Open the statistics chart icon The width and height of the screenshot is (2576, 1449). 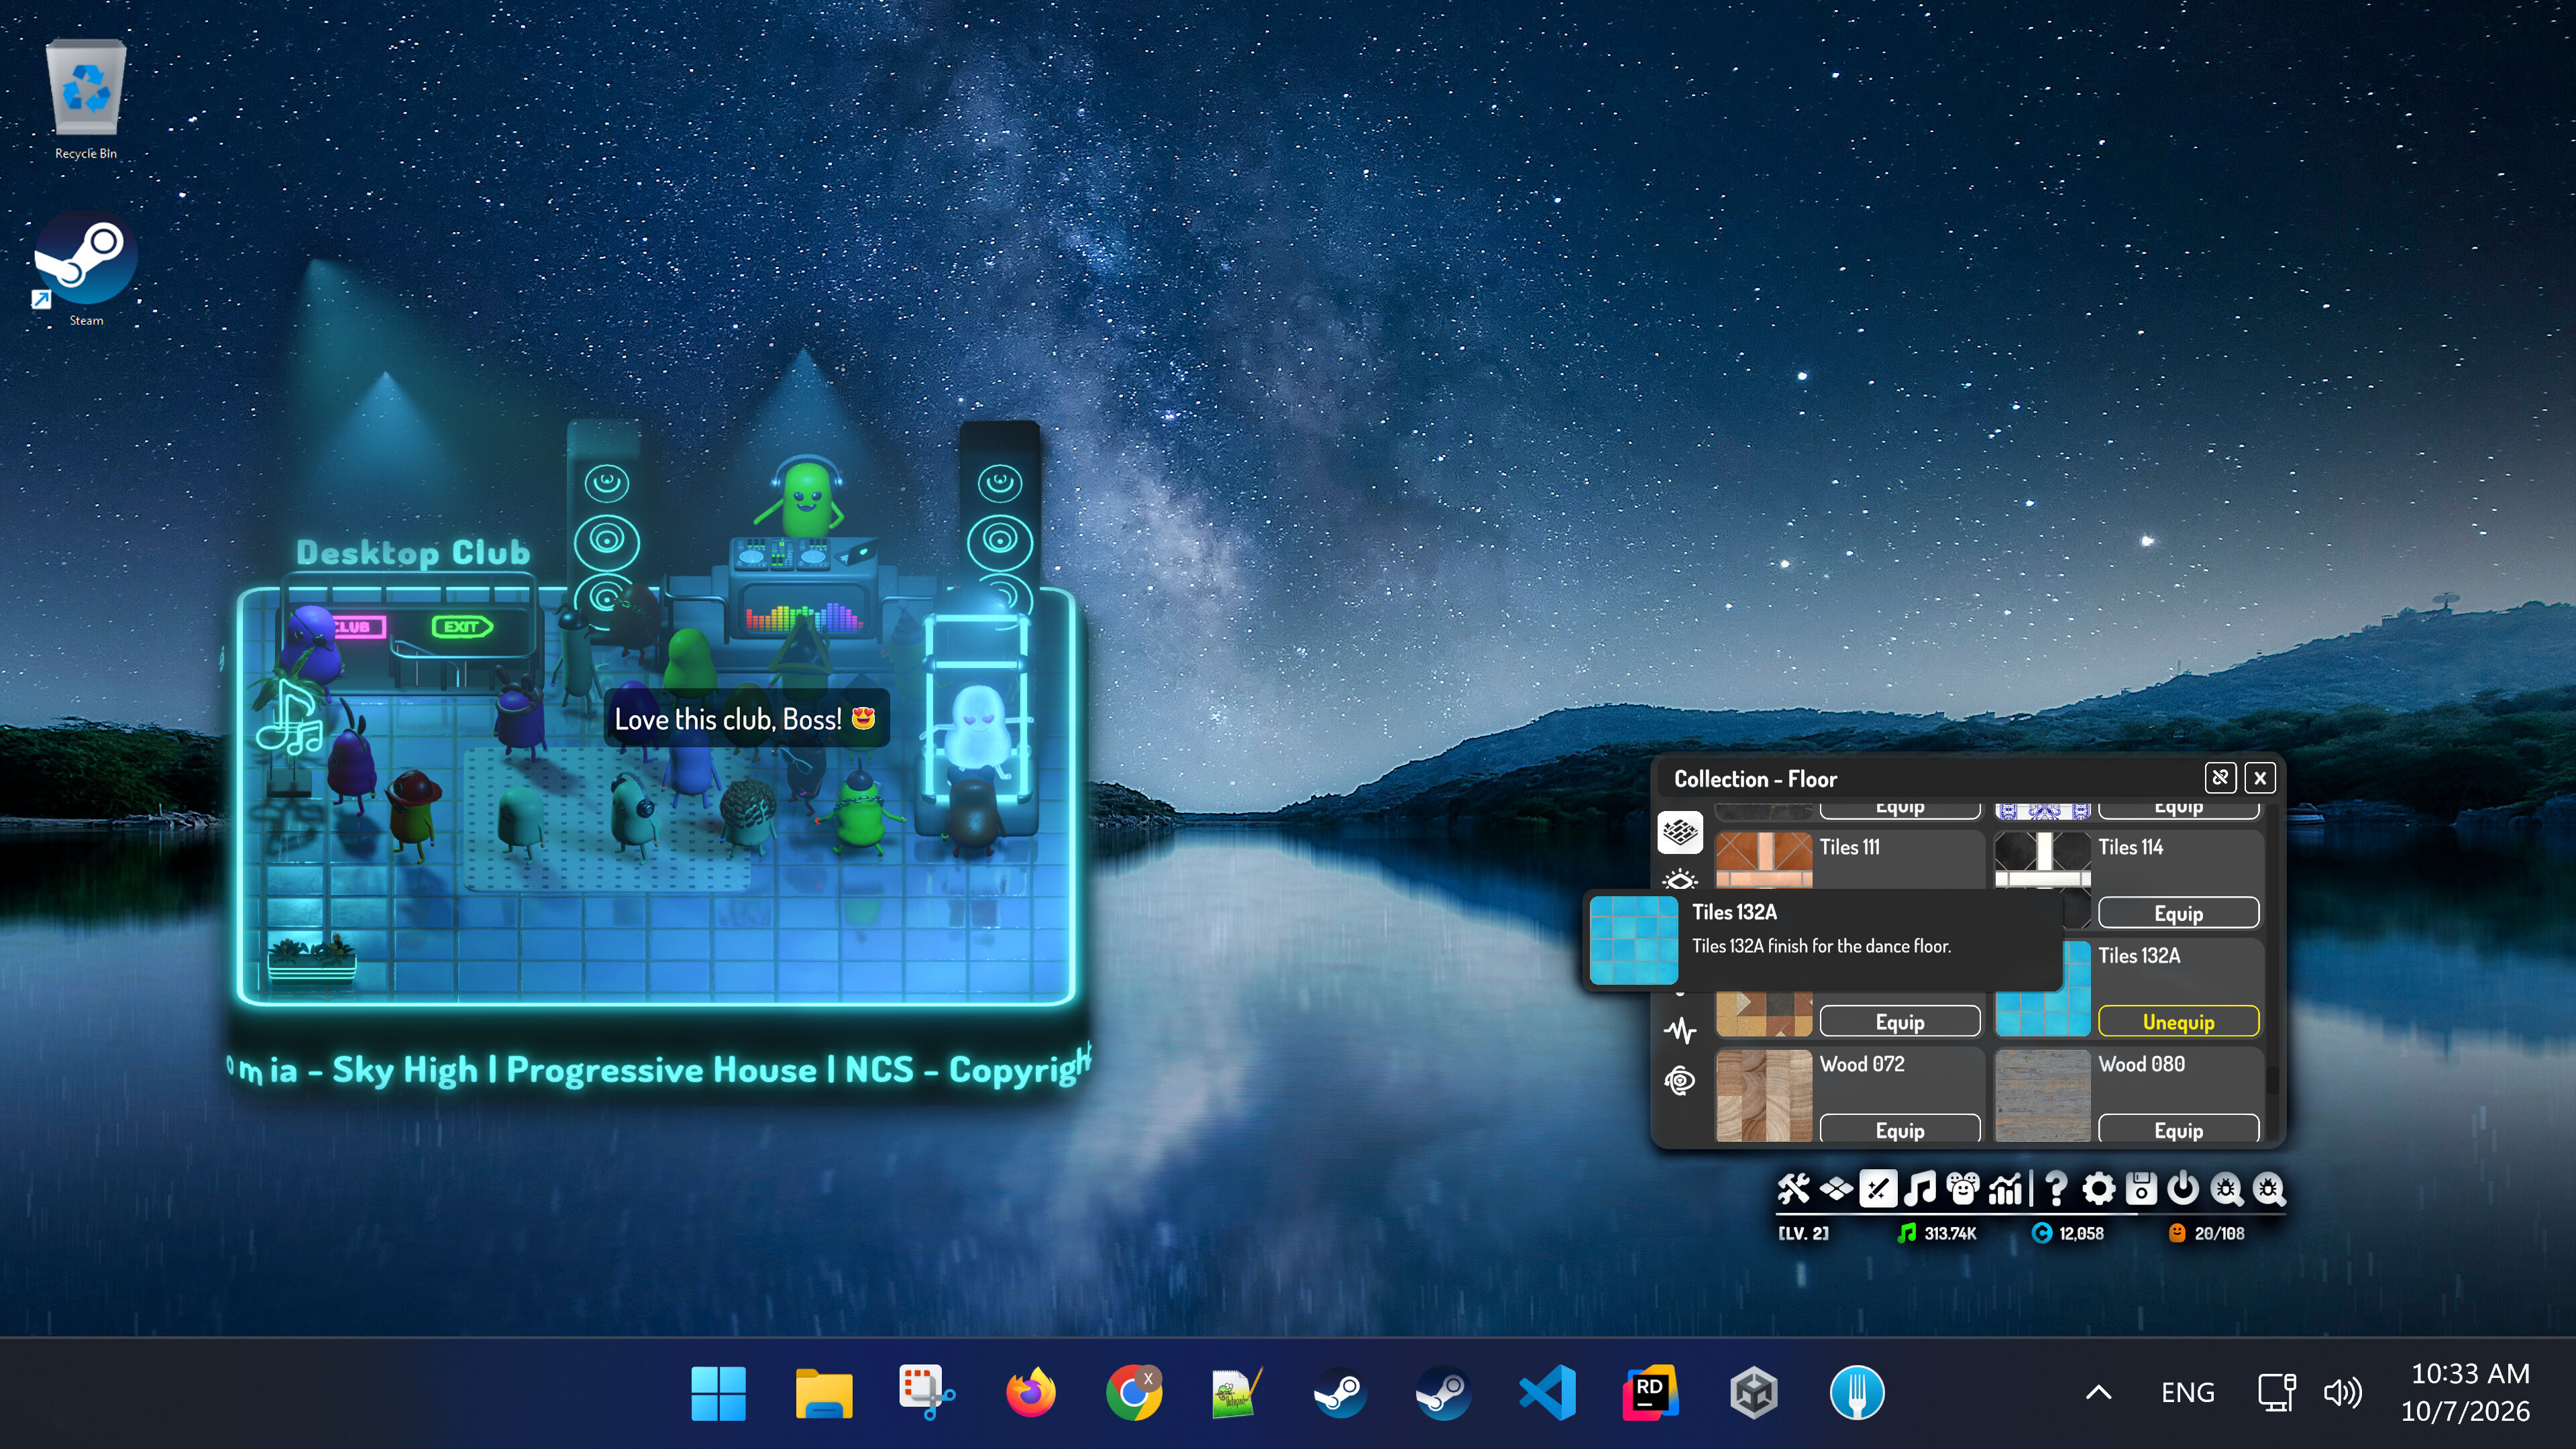tap(2005, 1189)
